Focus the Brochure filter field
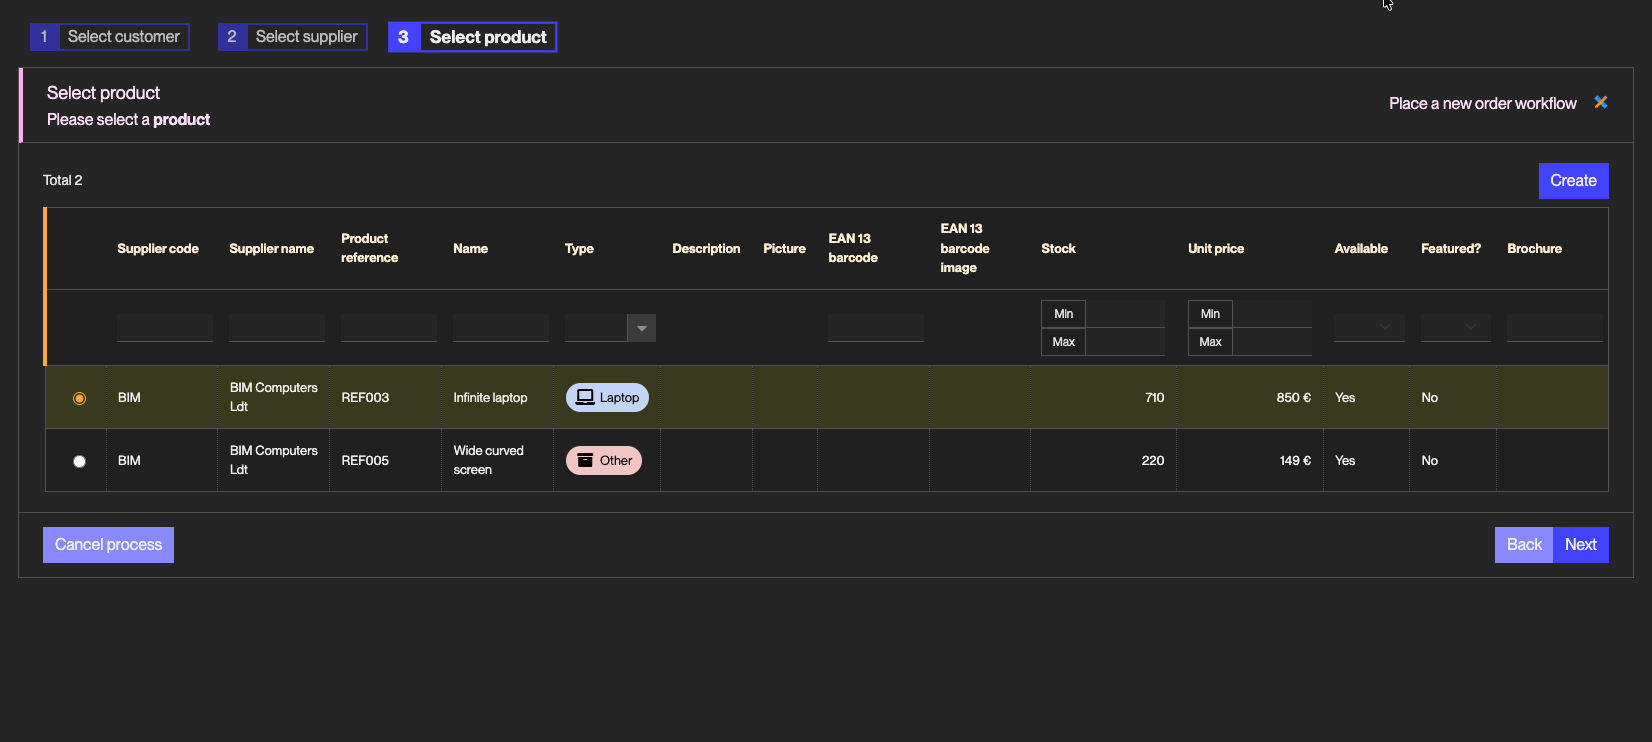Viewport: 1652px width, 742px height. (x=1555, y=328)
